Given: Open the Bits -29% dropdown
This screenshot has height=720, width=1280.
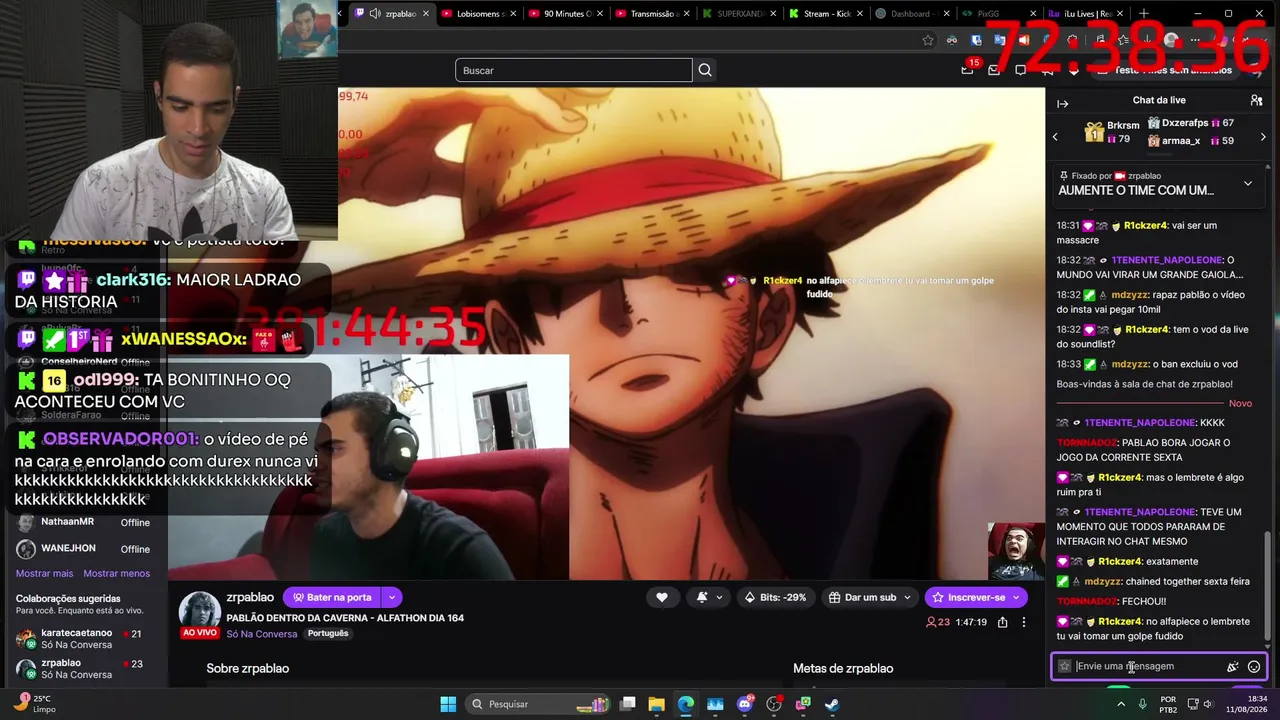Looking at the screenshot, I should (777, 597).
